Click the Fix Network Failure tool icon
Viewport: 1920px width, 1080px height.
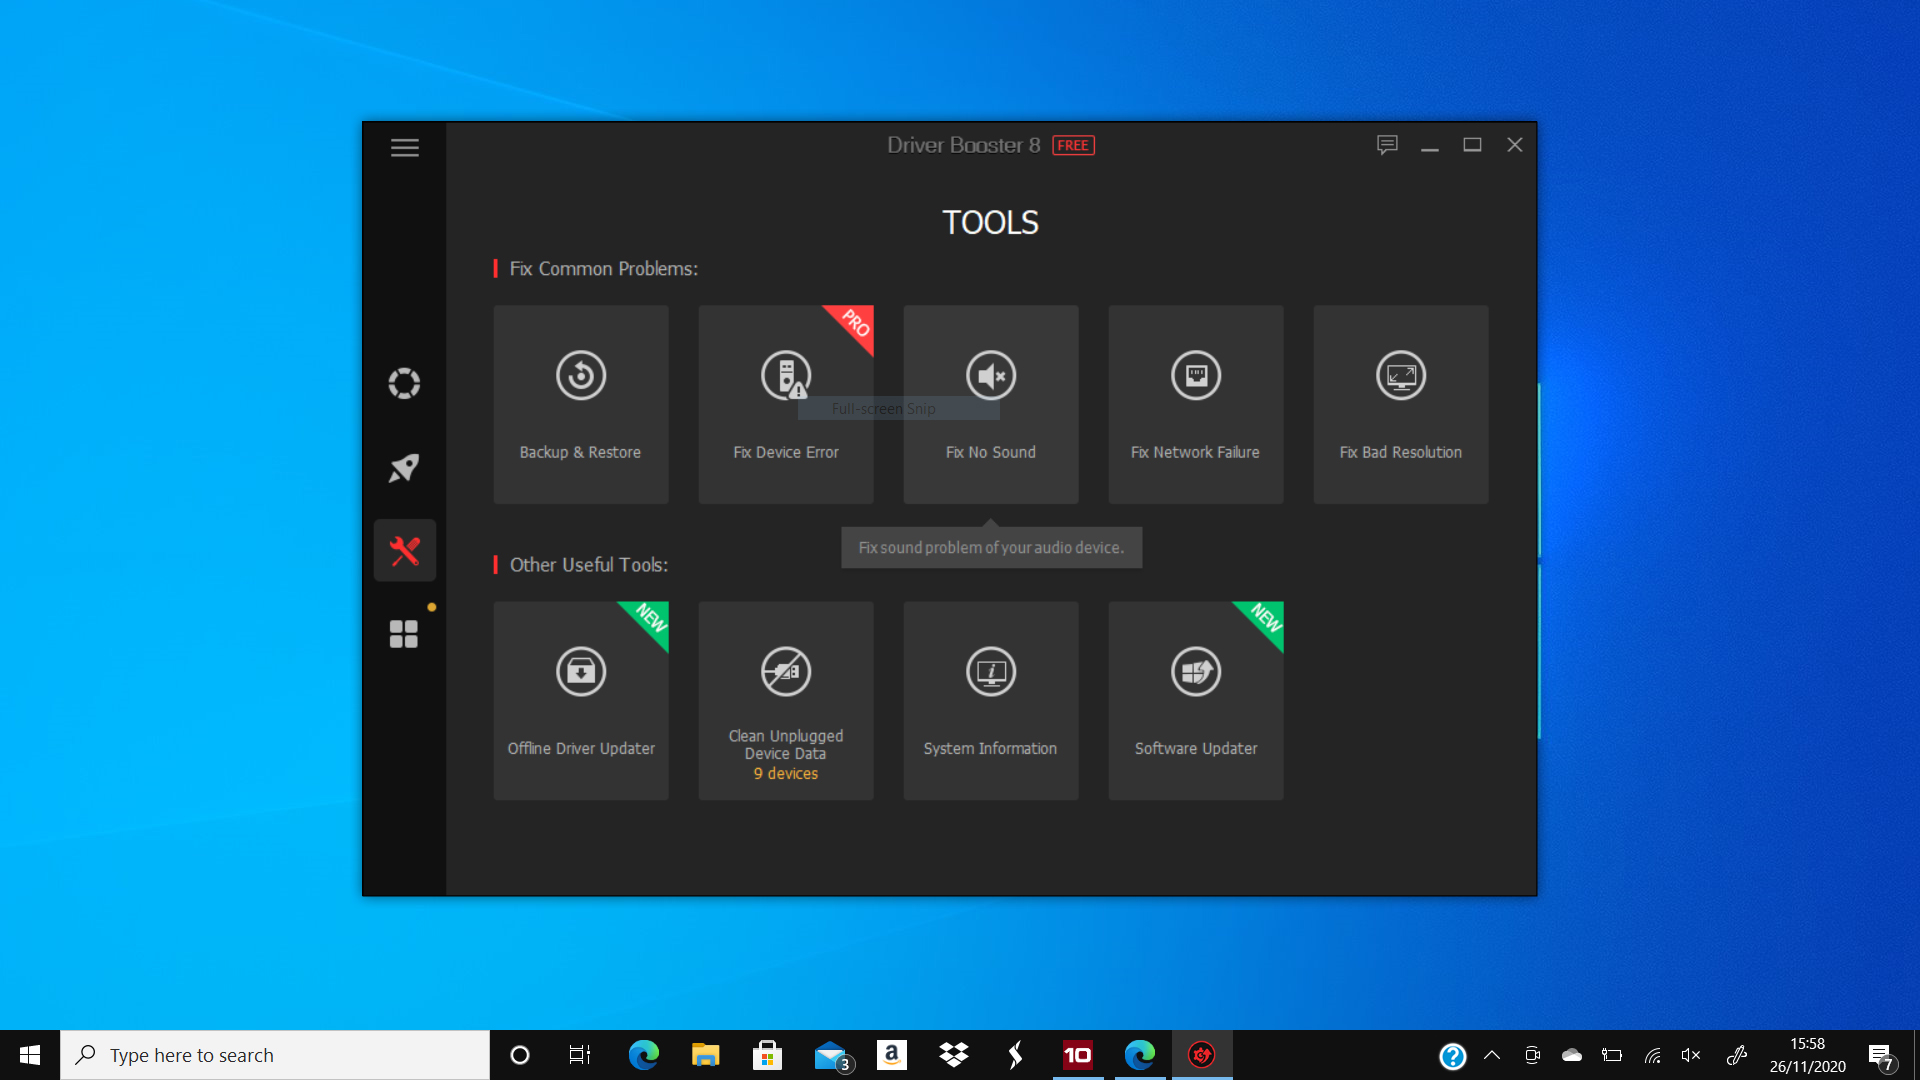pos(1195,376)
